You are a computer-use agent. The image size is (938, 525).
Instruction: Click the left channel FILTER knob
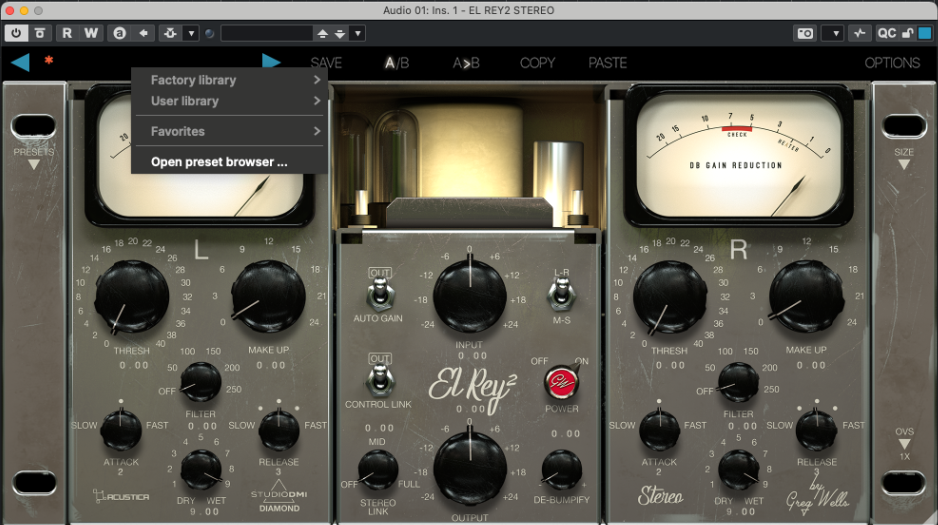point(200,382)
